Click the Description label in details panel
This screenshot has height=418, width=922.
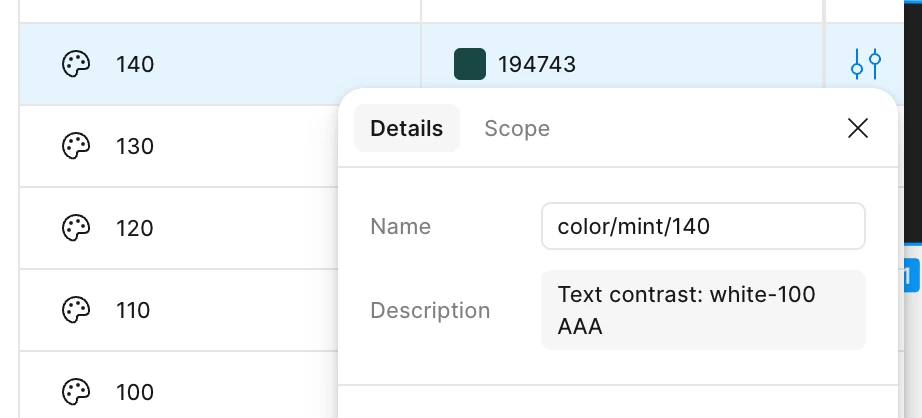coord(430,310)
